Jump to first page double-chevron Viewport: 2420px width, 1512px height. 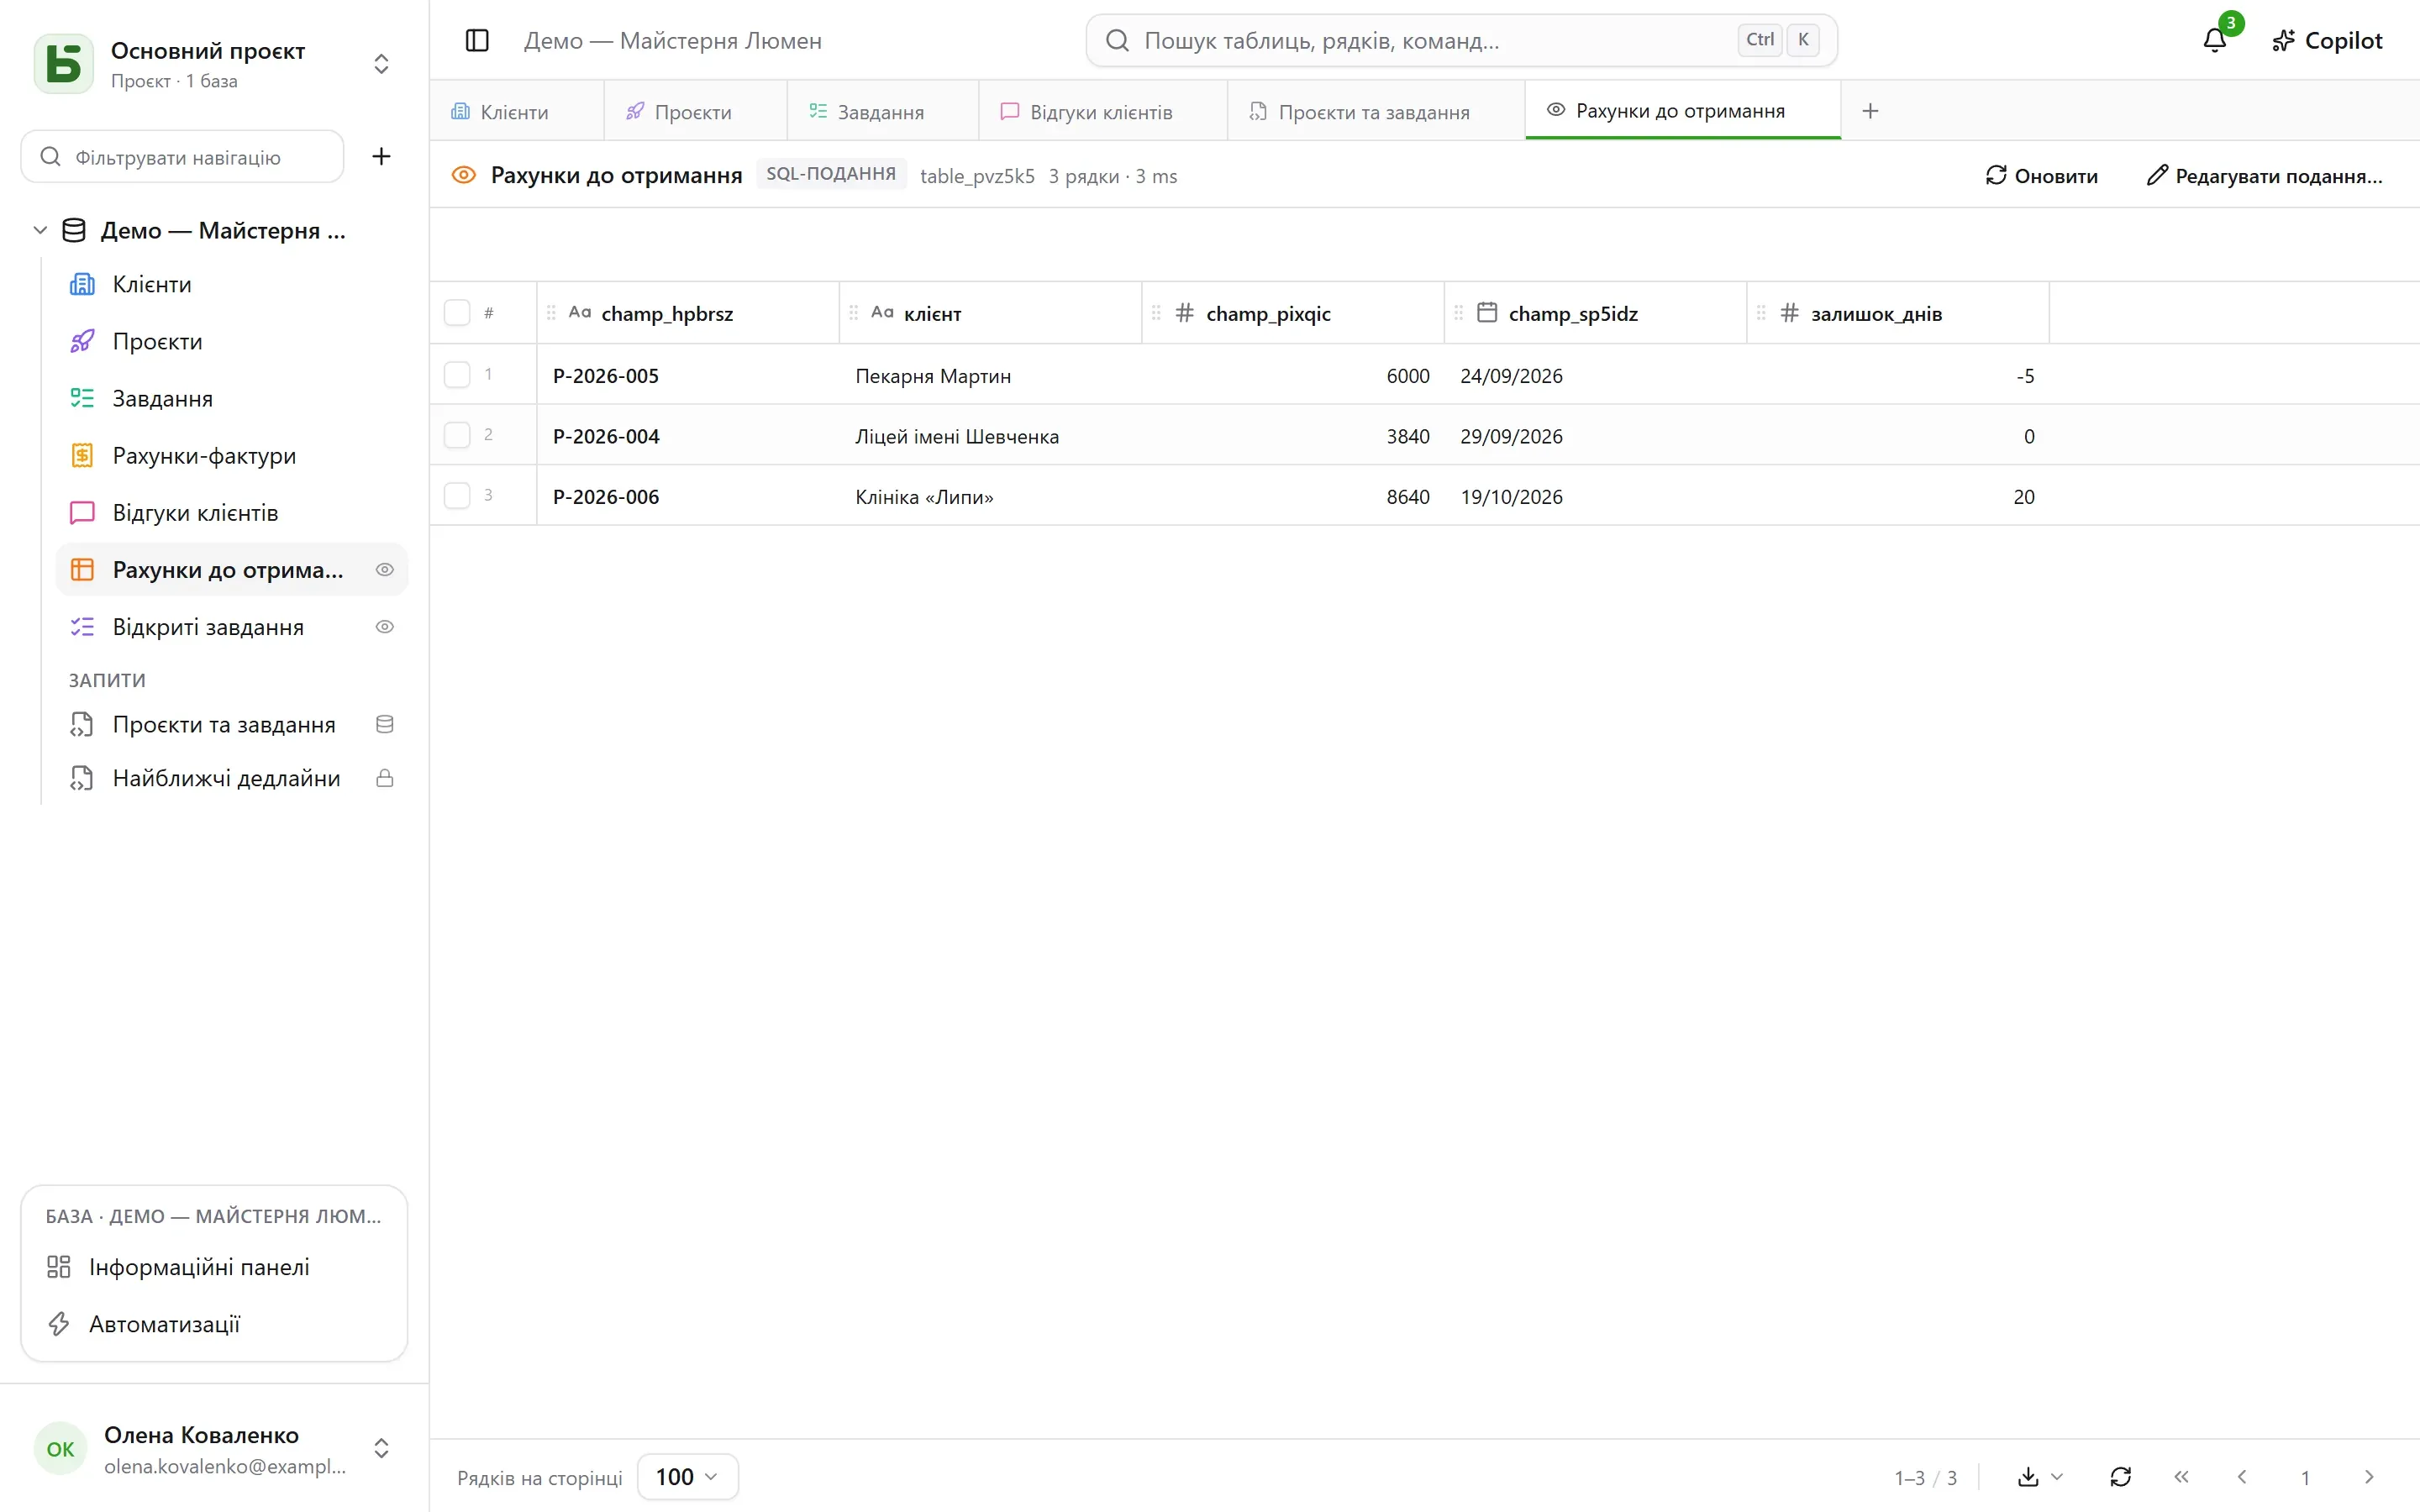tap(2182, 1477)
